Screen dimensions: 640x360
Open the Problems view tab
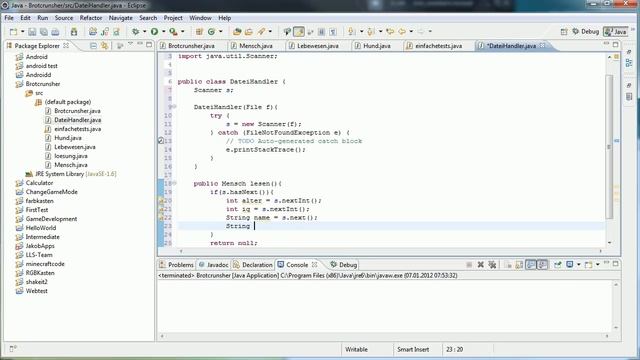(x=176, y=265)
